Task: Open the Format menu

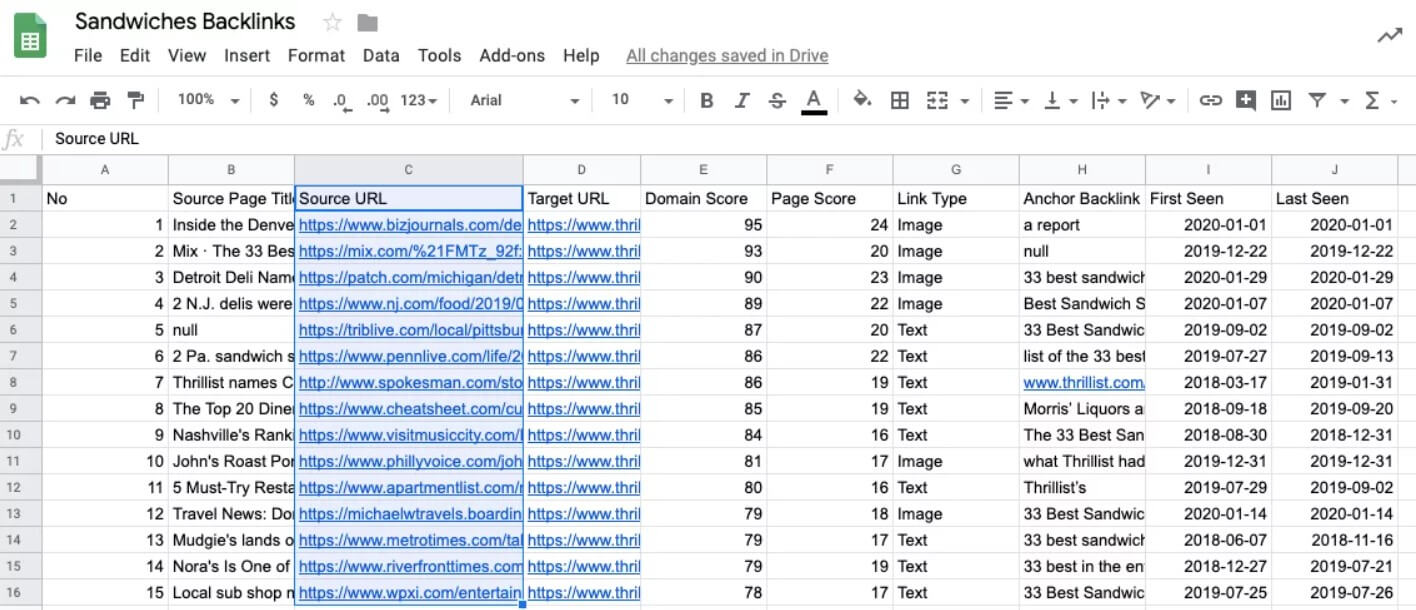Action: 316,56
